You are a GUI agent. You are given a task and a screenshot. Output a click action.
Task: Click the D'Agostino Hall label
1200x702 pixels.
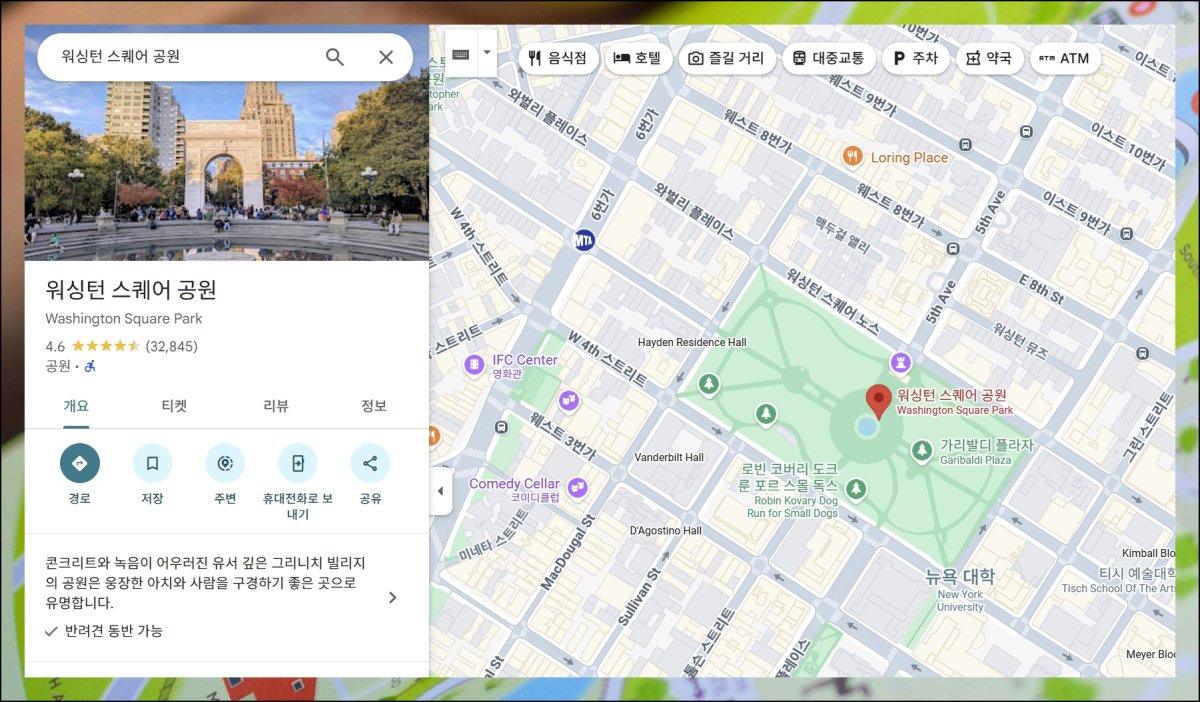pyautogui.click(x=666, y=530)
